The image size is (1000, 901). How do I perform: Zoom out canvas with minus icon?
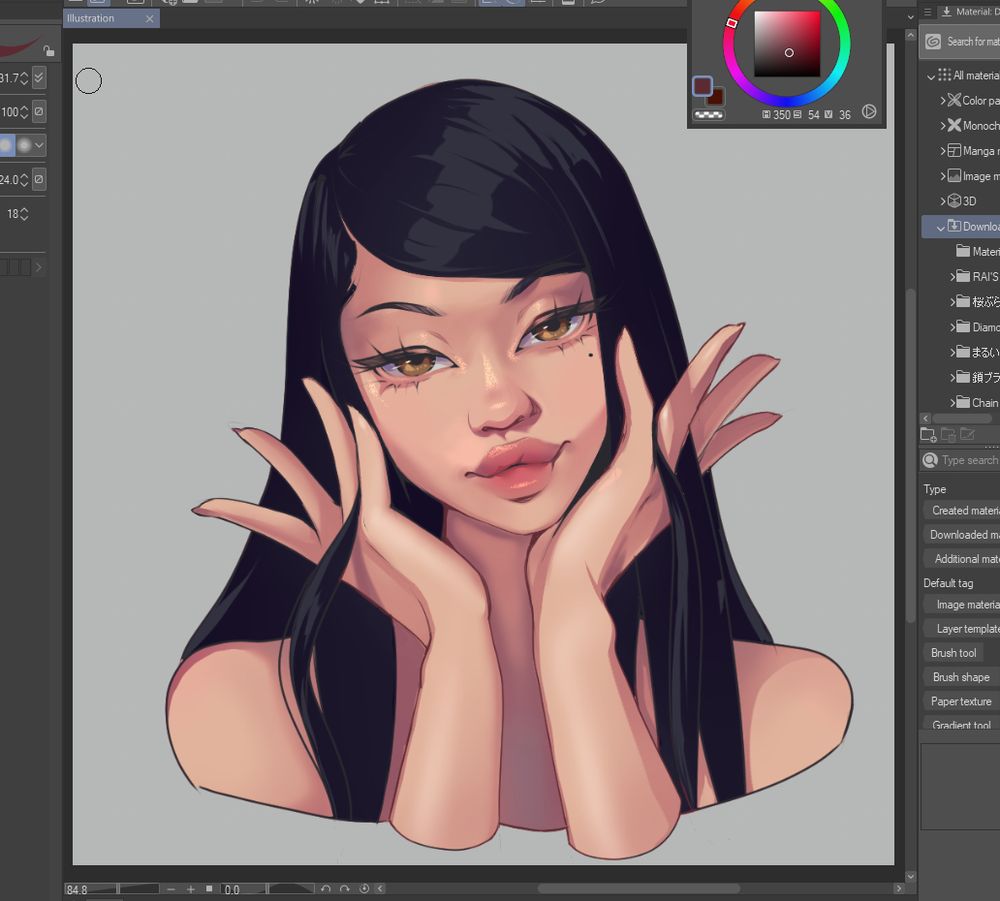pyautogui.click(x=170, y=889)
